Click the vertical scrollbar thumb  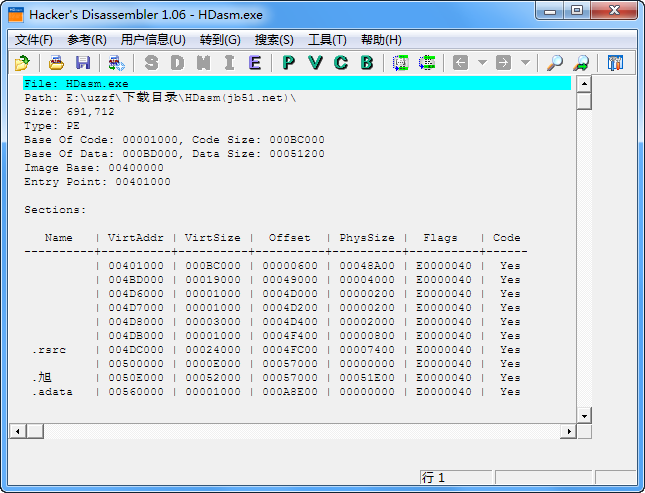tap(584, 101)
